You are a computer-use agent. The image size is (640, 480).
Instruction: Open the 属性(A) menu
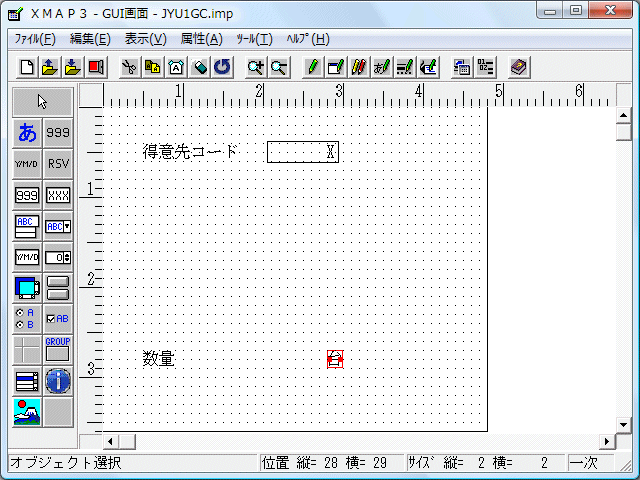coord(202,39)
